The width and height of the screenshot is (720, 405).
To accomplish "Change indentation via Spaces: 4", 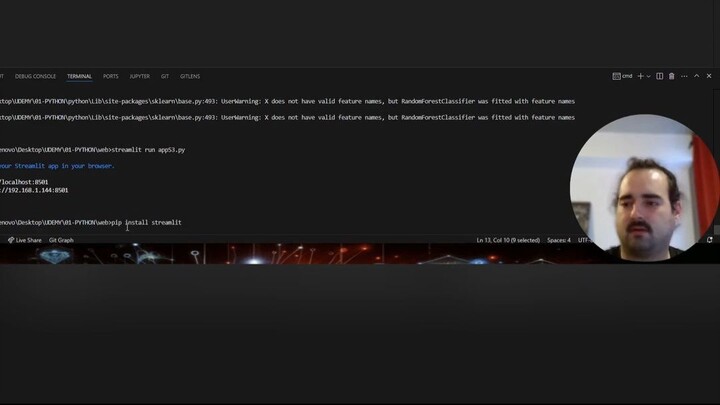I will tap(559, 240).
